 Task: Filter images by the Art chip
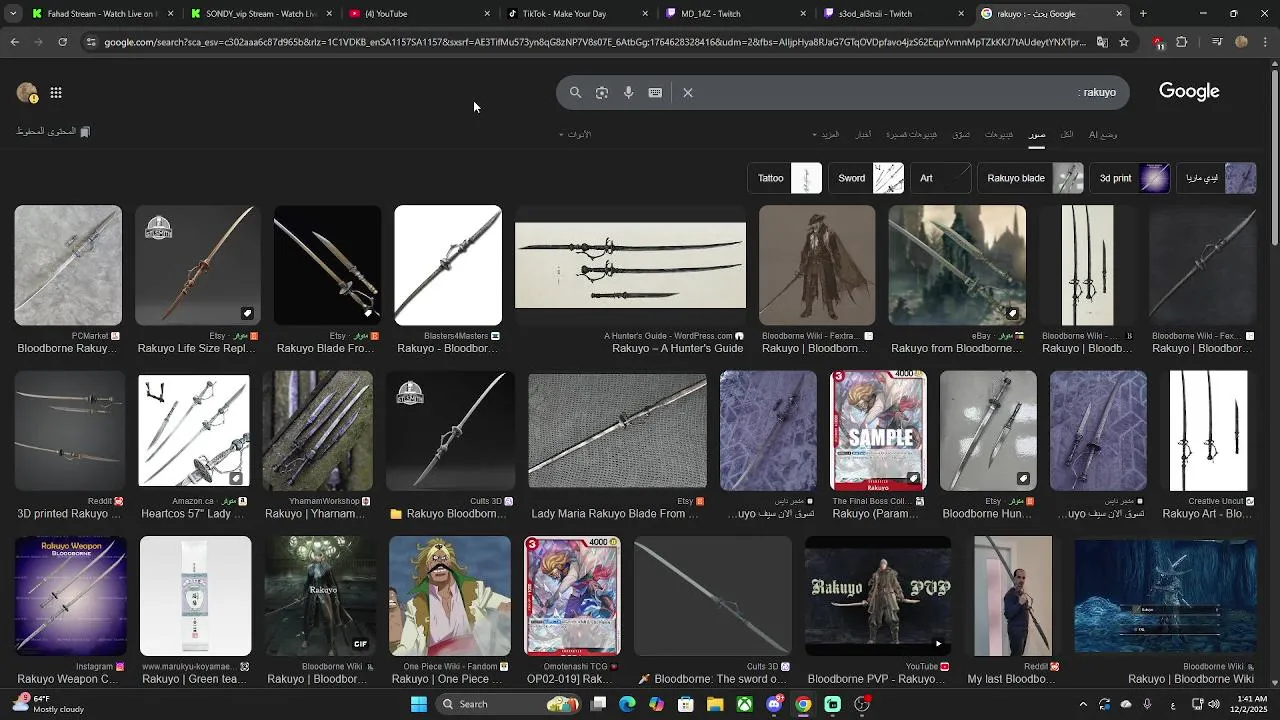click(x=941, y=178)
